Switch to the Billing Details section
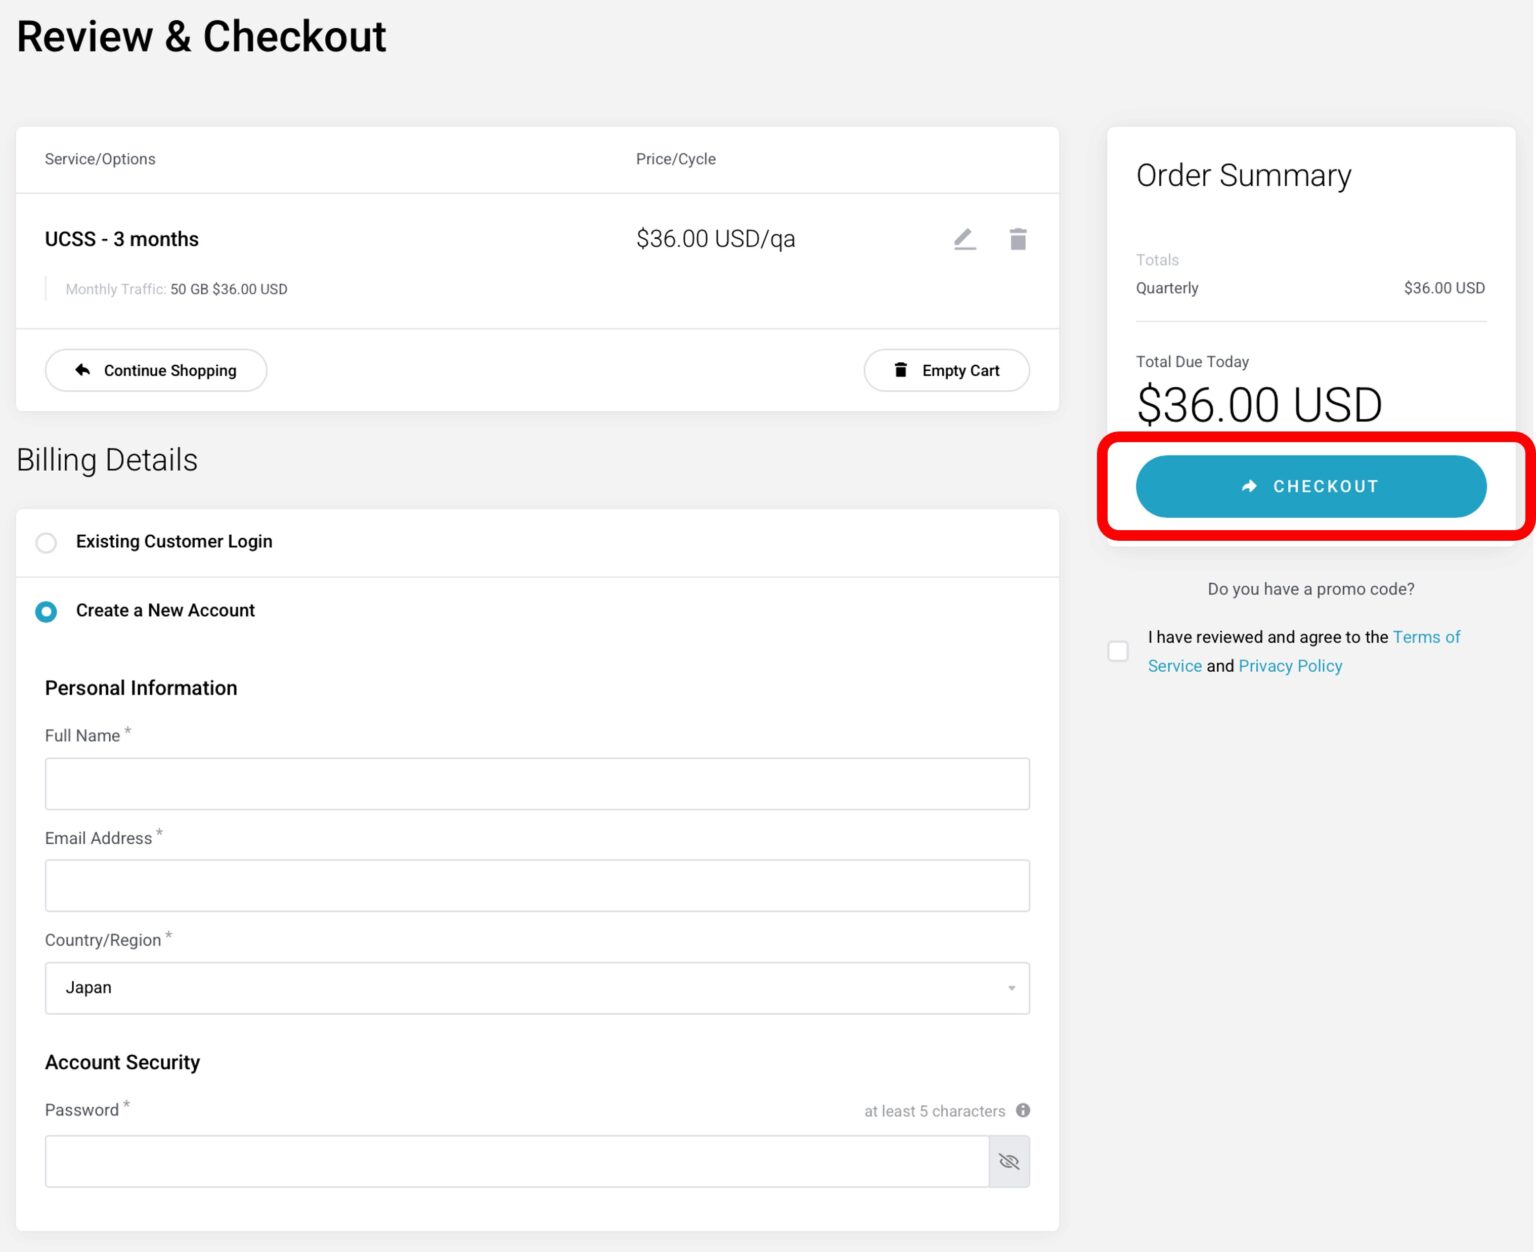Viewport: 1536px width, 1252px height. (106, 460)
